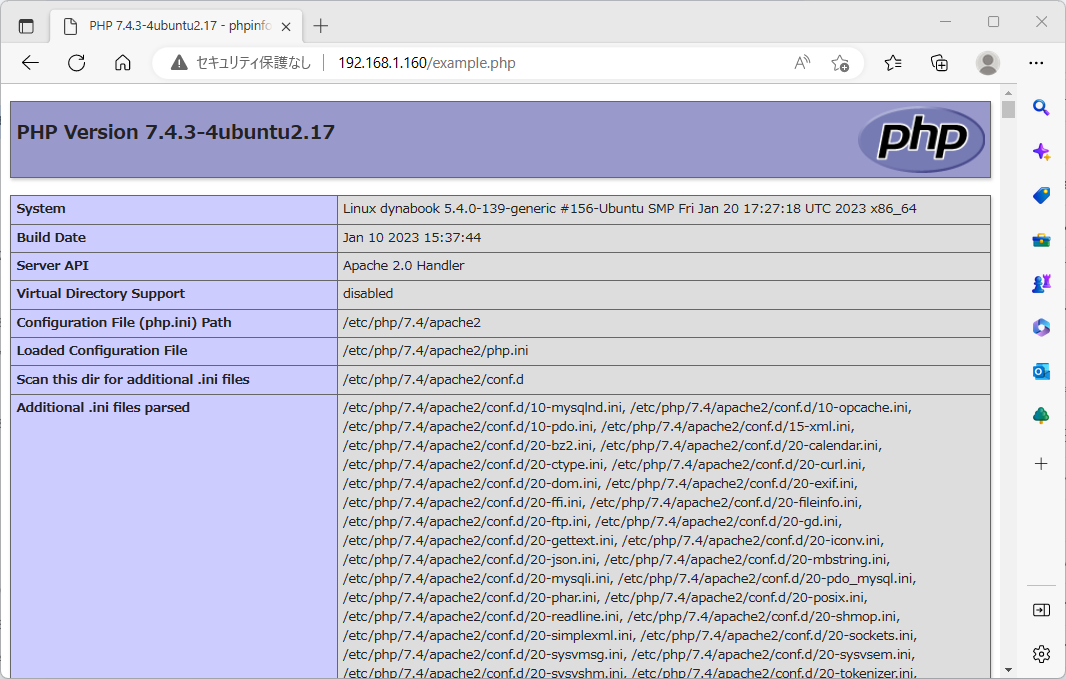
Task: Click the Linux dynabook system value text
Action: pyautogui.click(x=630, y=209)
